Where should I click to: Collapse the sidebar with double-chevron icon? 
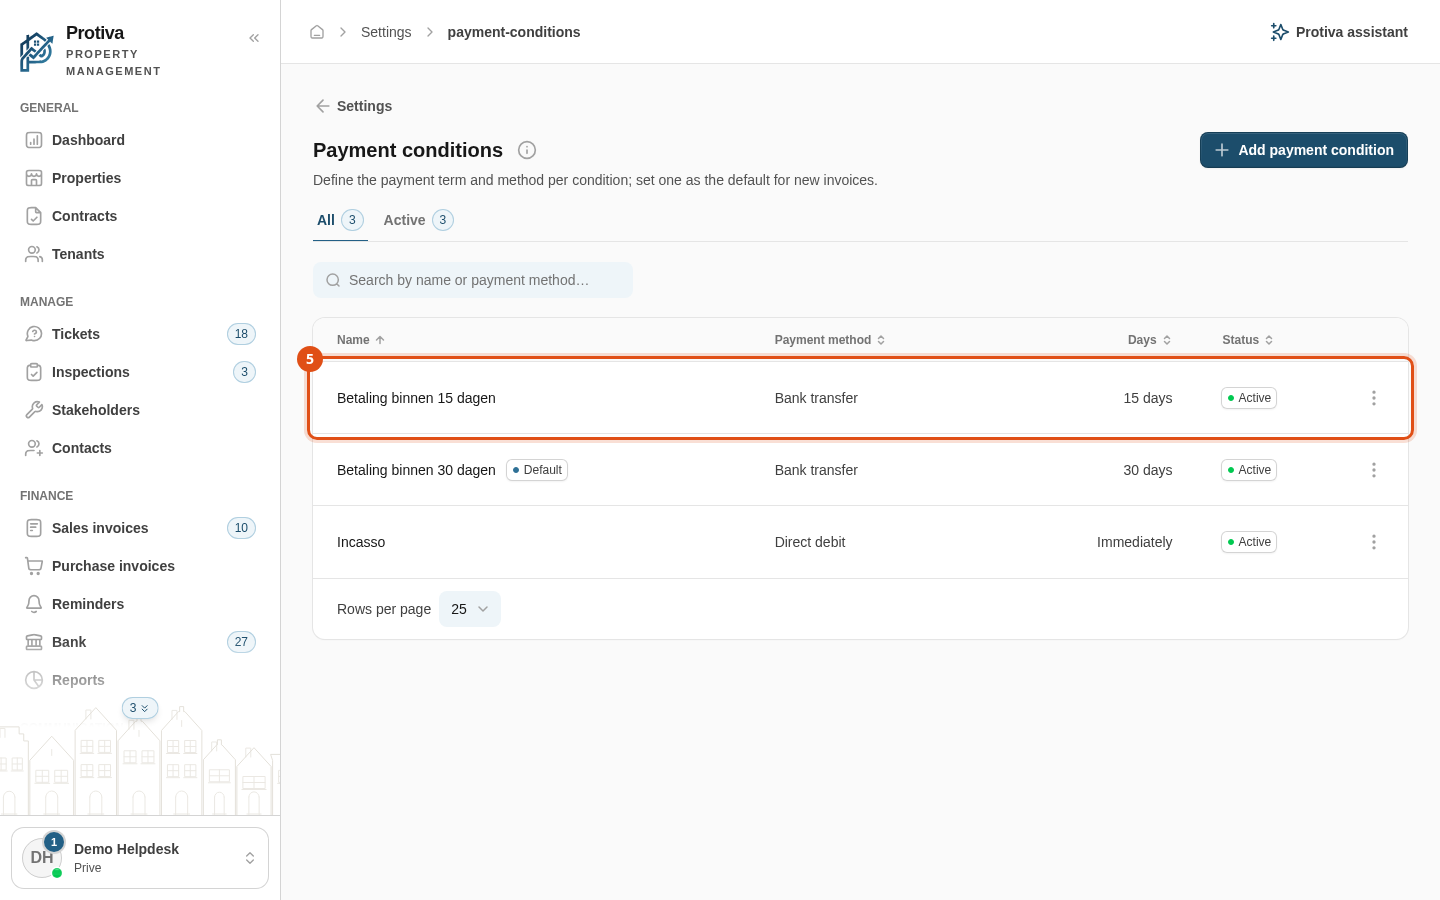pos(254,38)
